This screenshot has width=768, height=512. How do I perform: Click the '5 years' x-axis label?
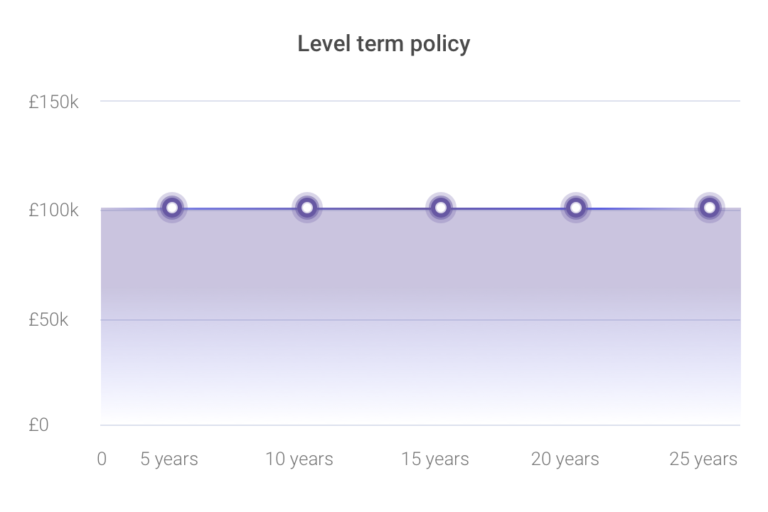(x=169, y=460)
